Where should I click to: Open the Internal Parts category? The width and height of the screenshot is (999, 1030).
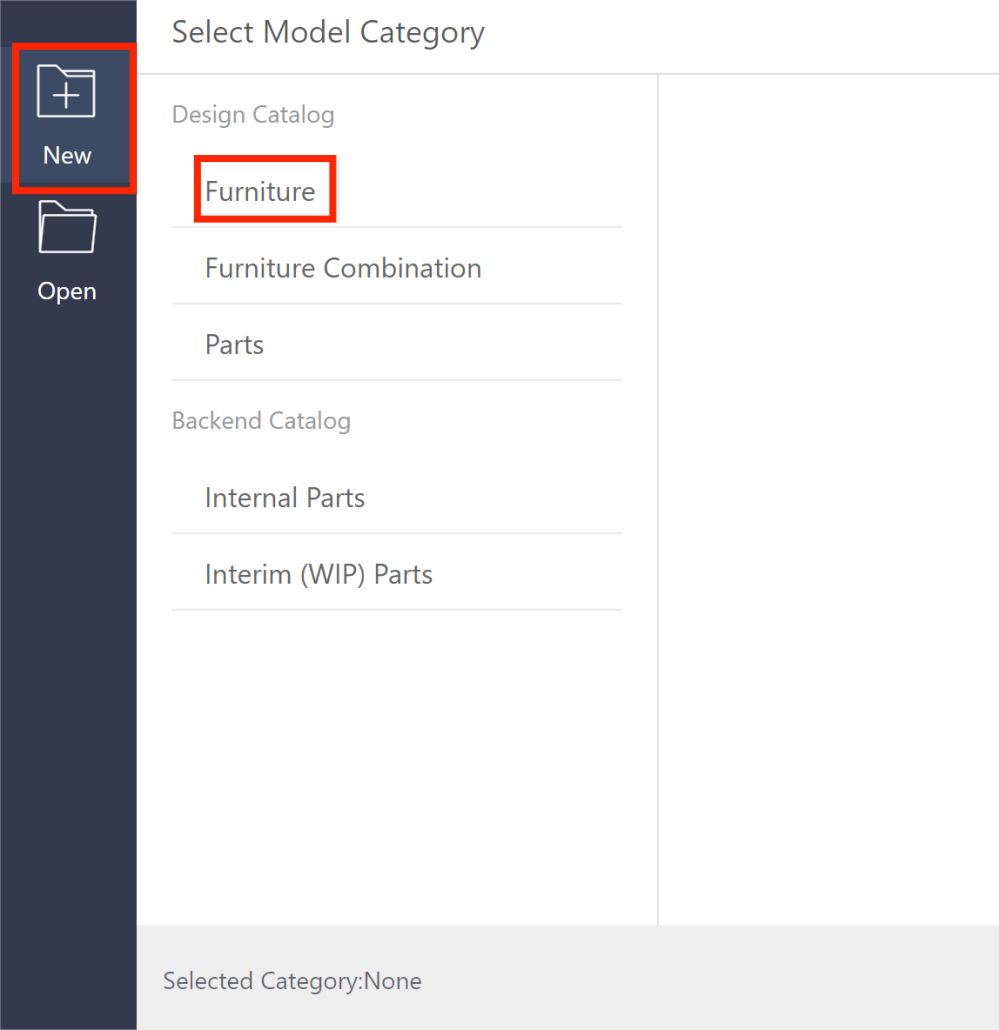coord(285,498)
